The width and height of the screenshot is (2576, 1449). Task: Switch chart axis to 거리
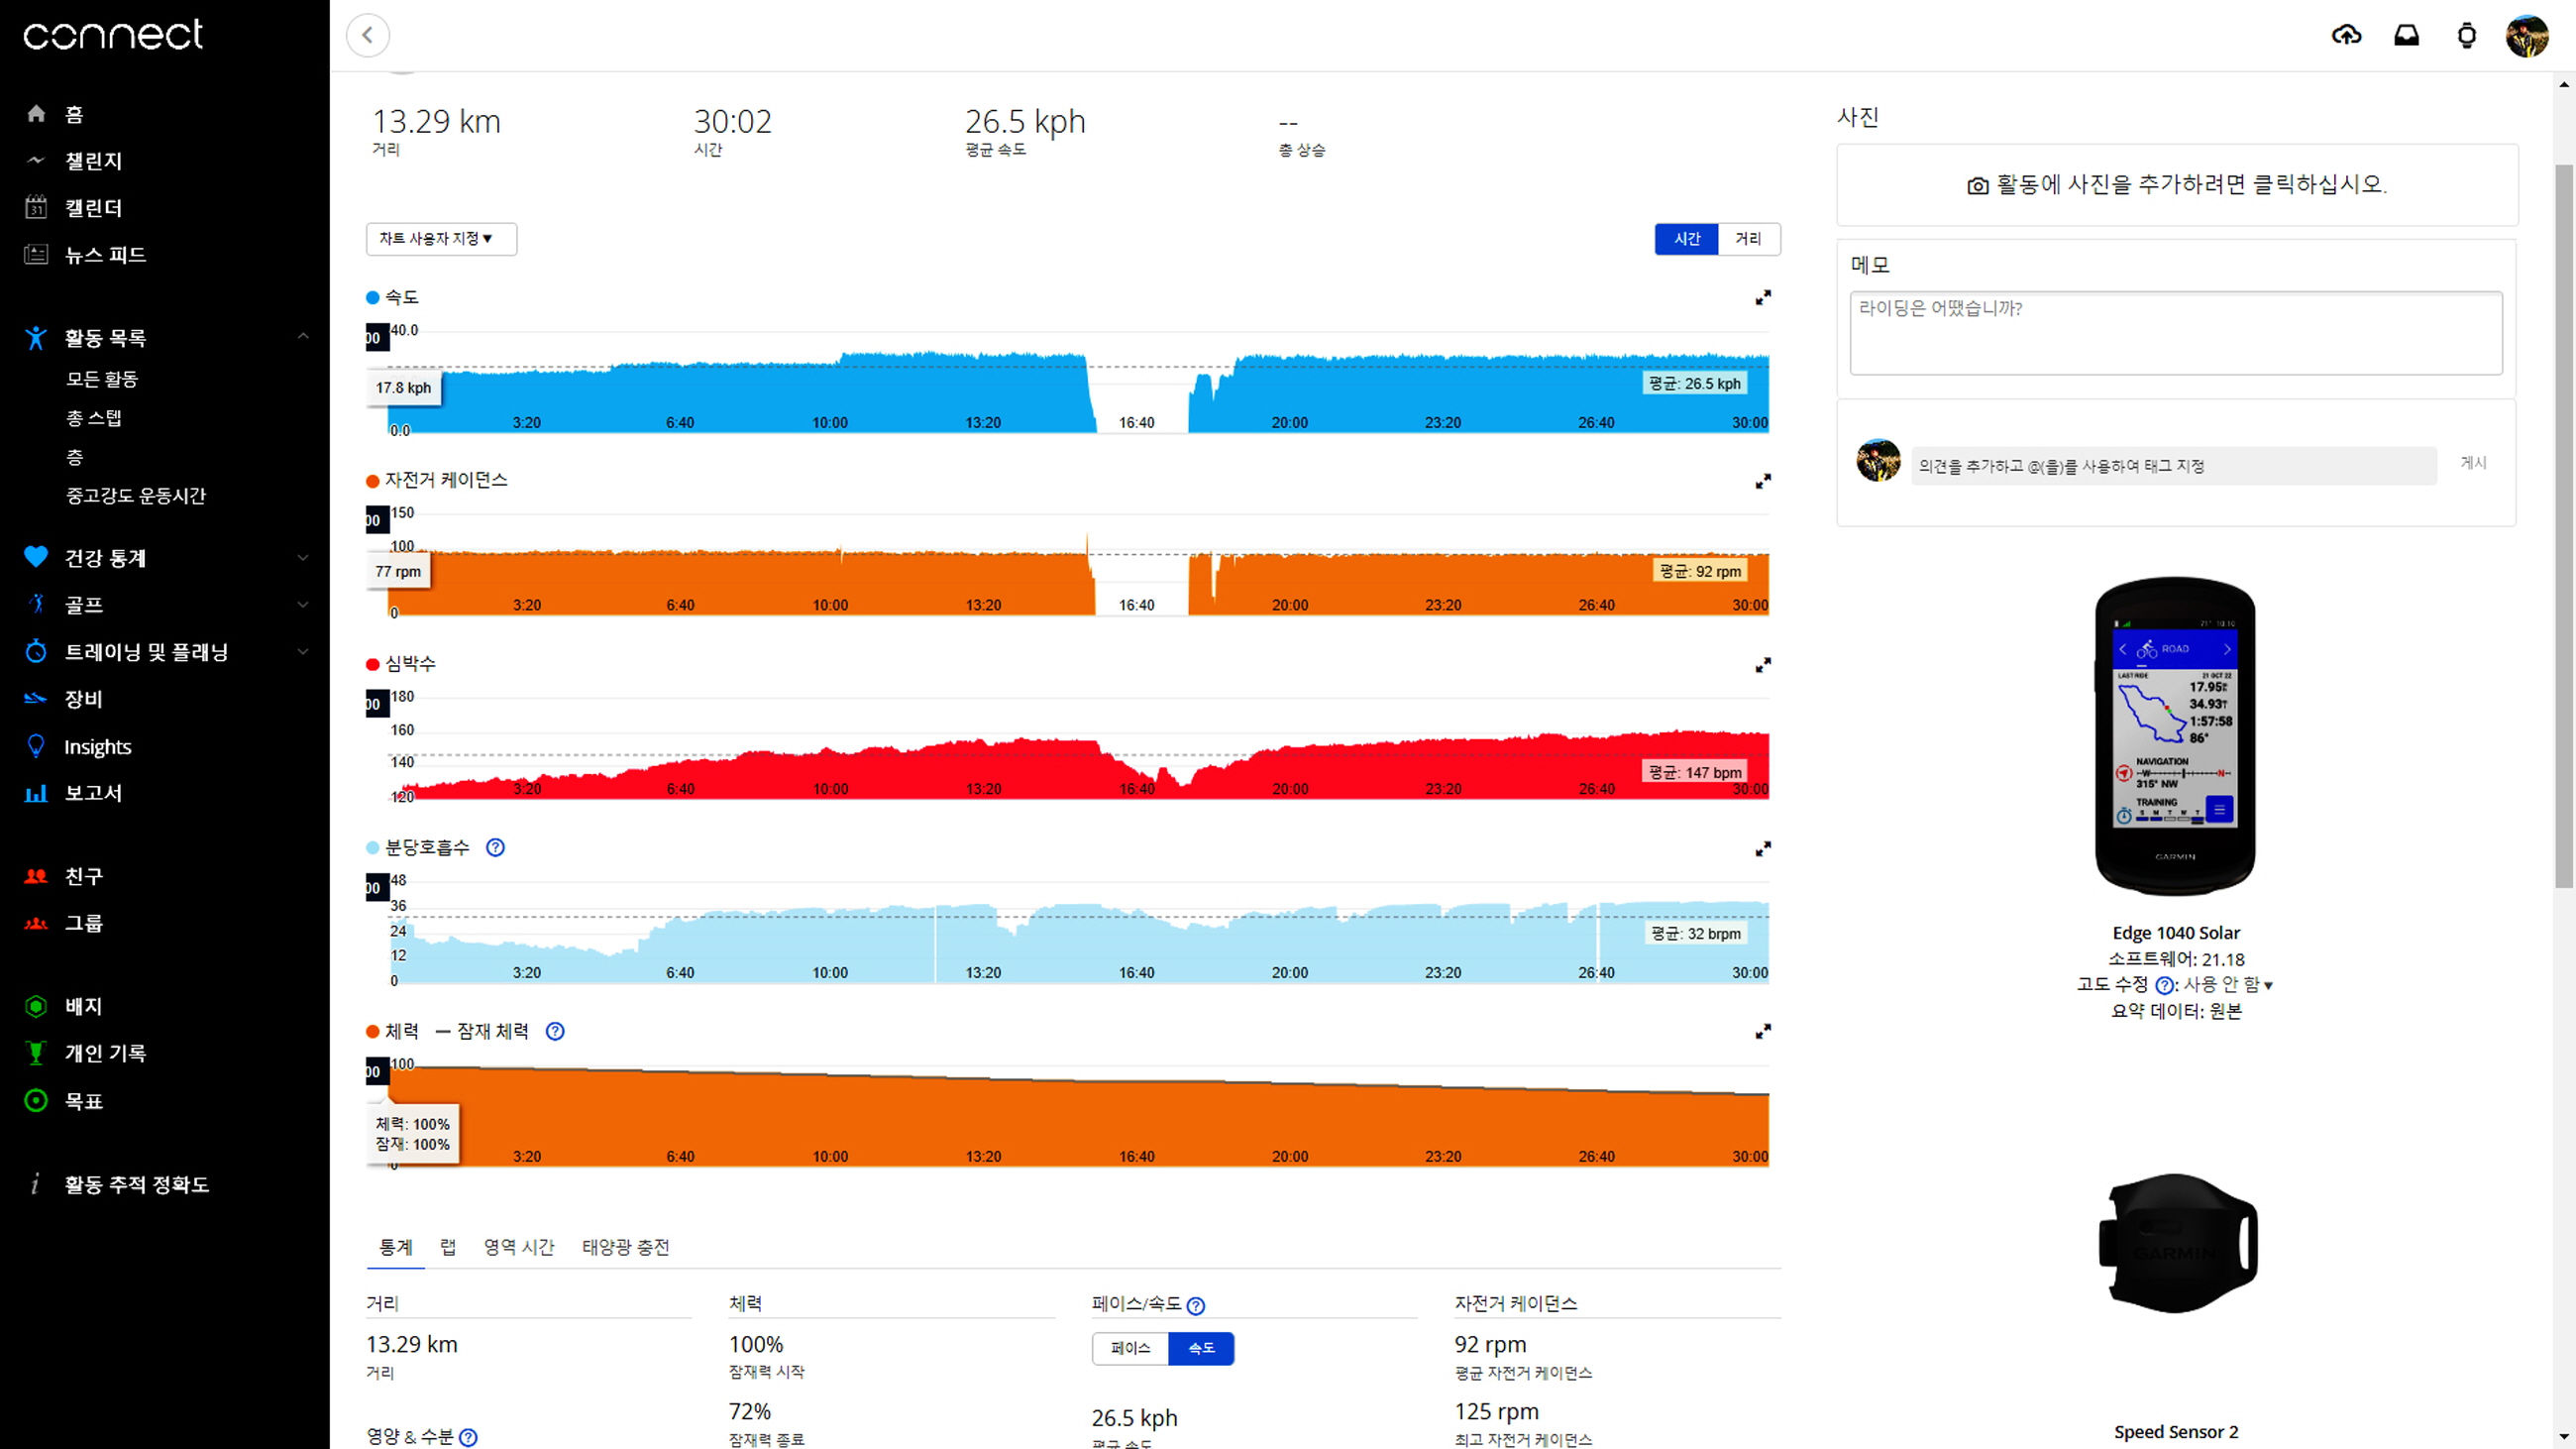coord(1748,239)
